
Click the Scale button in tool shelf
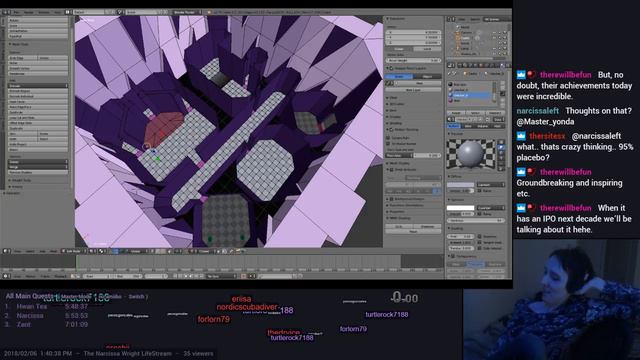click(x=38, y=25)
